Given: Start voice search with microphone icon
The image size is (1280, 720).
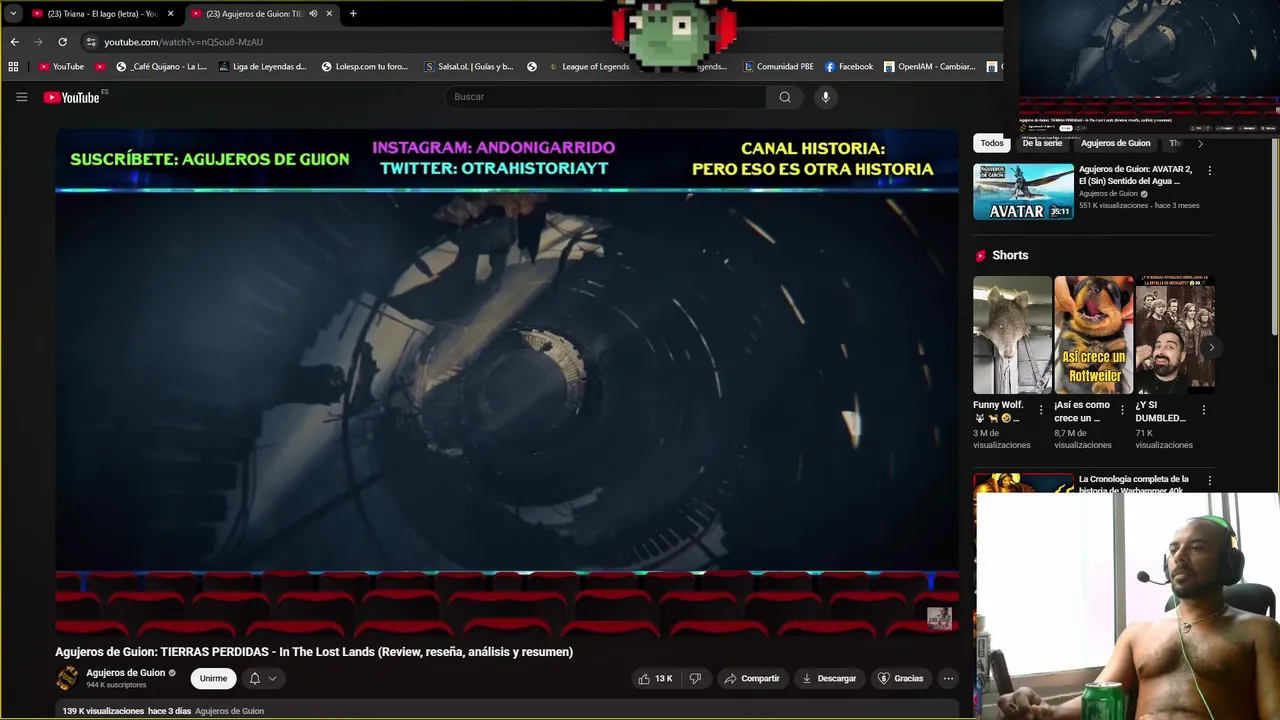Looking at the screenshot, I should pyautogui.click(x=825, y=97).
